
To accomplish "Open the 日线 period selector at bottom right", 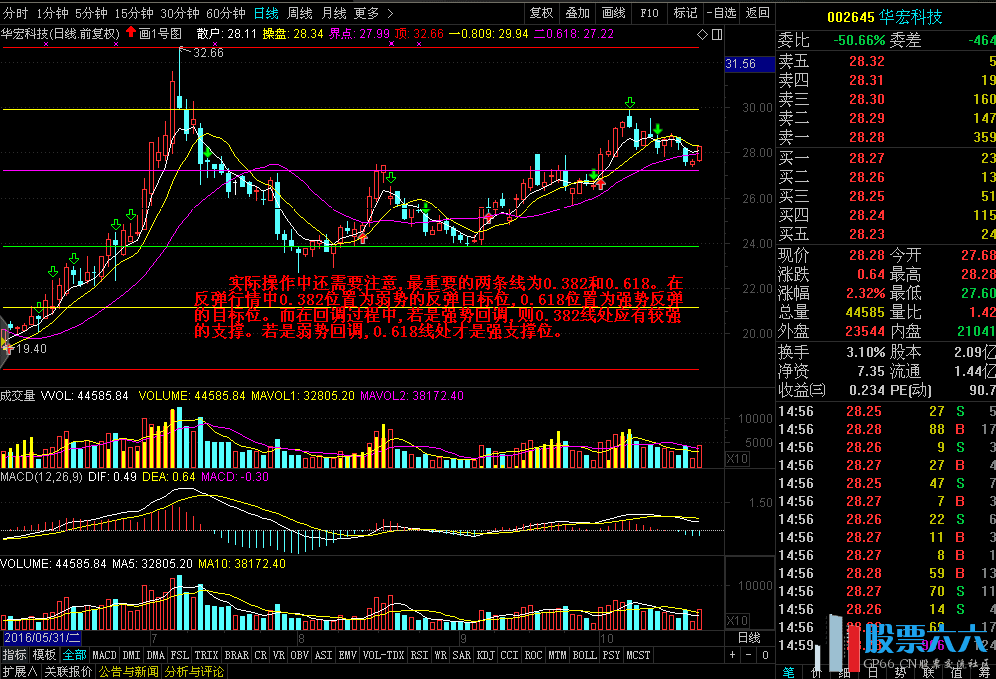I will pyautogui.click(x=748, y=637).
